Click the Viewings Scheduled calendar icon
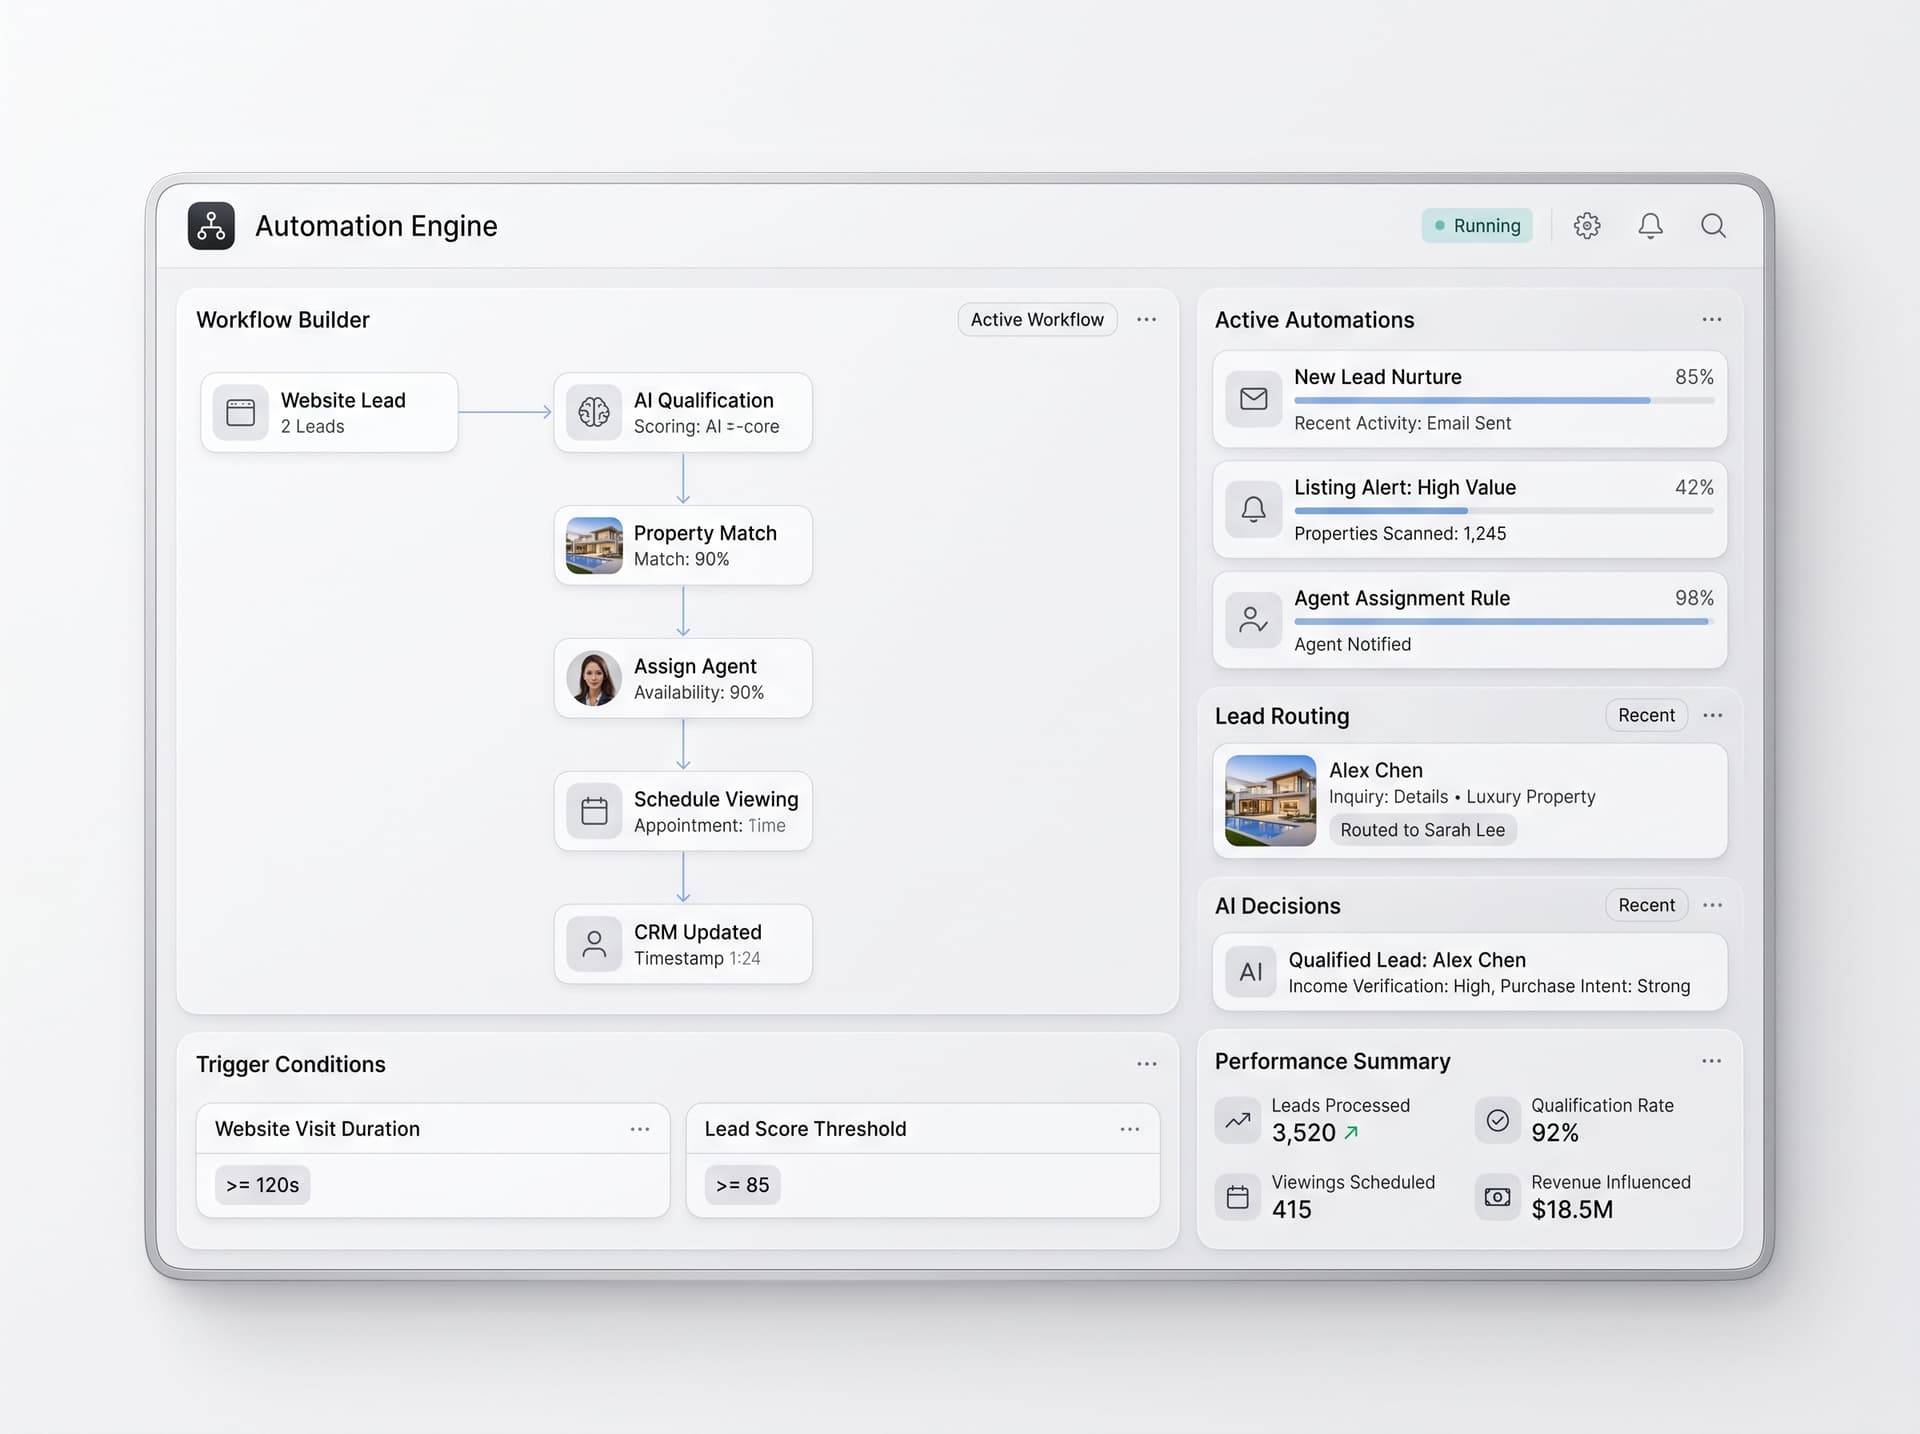This screenshot has height=1434, width=1920. (x=1238, y=1197)
